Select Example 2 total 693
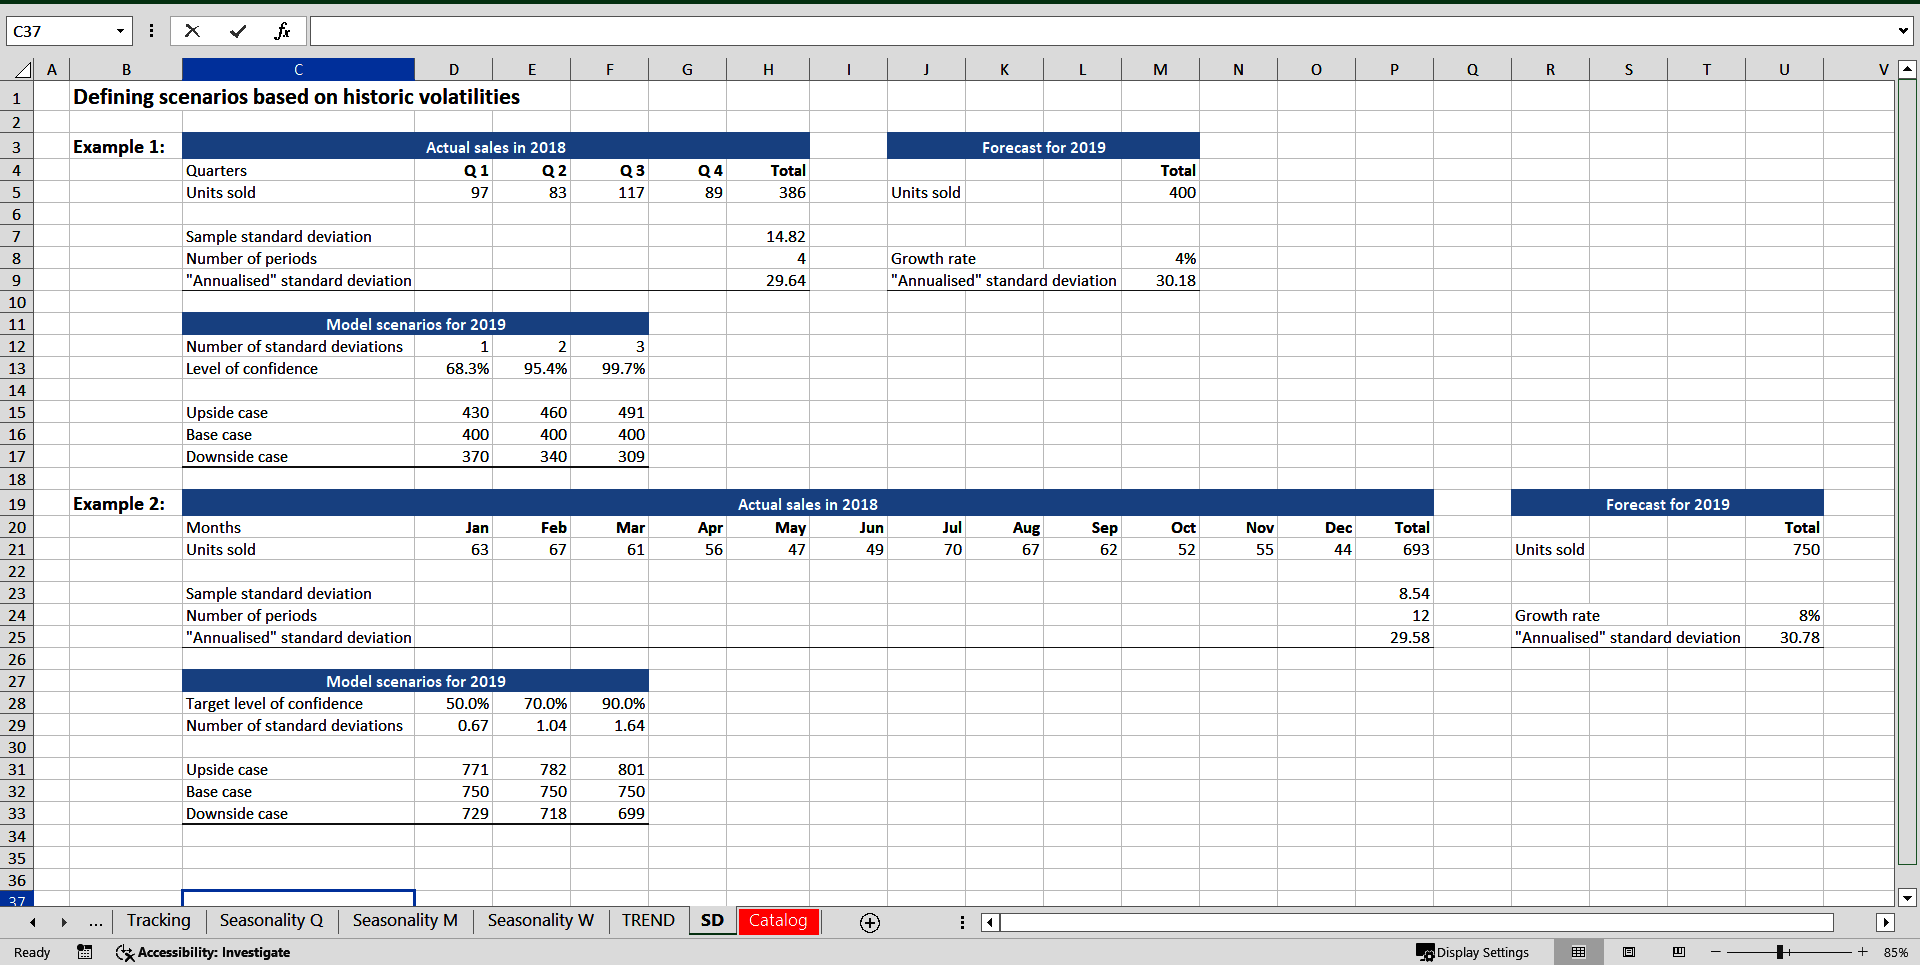 point(1394,549)
